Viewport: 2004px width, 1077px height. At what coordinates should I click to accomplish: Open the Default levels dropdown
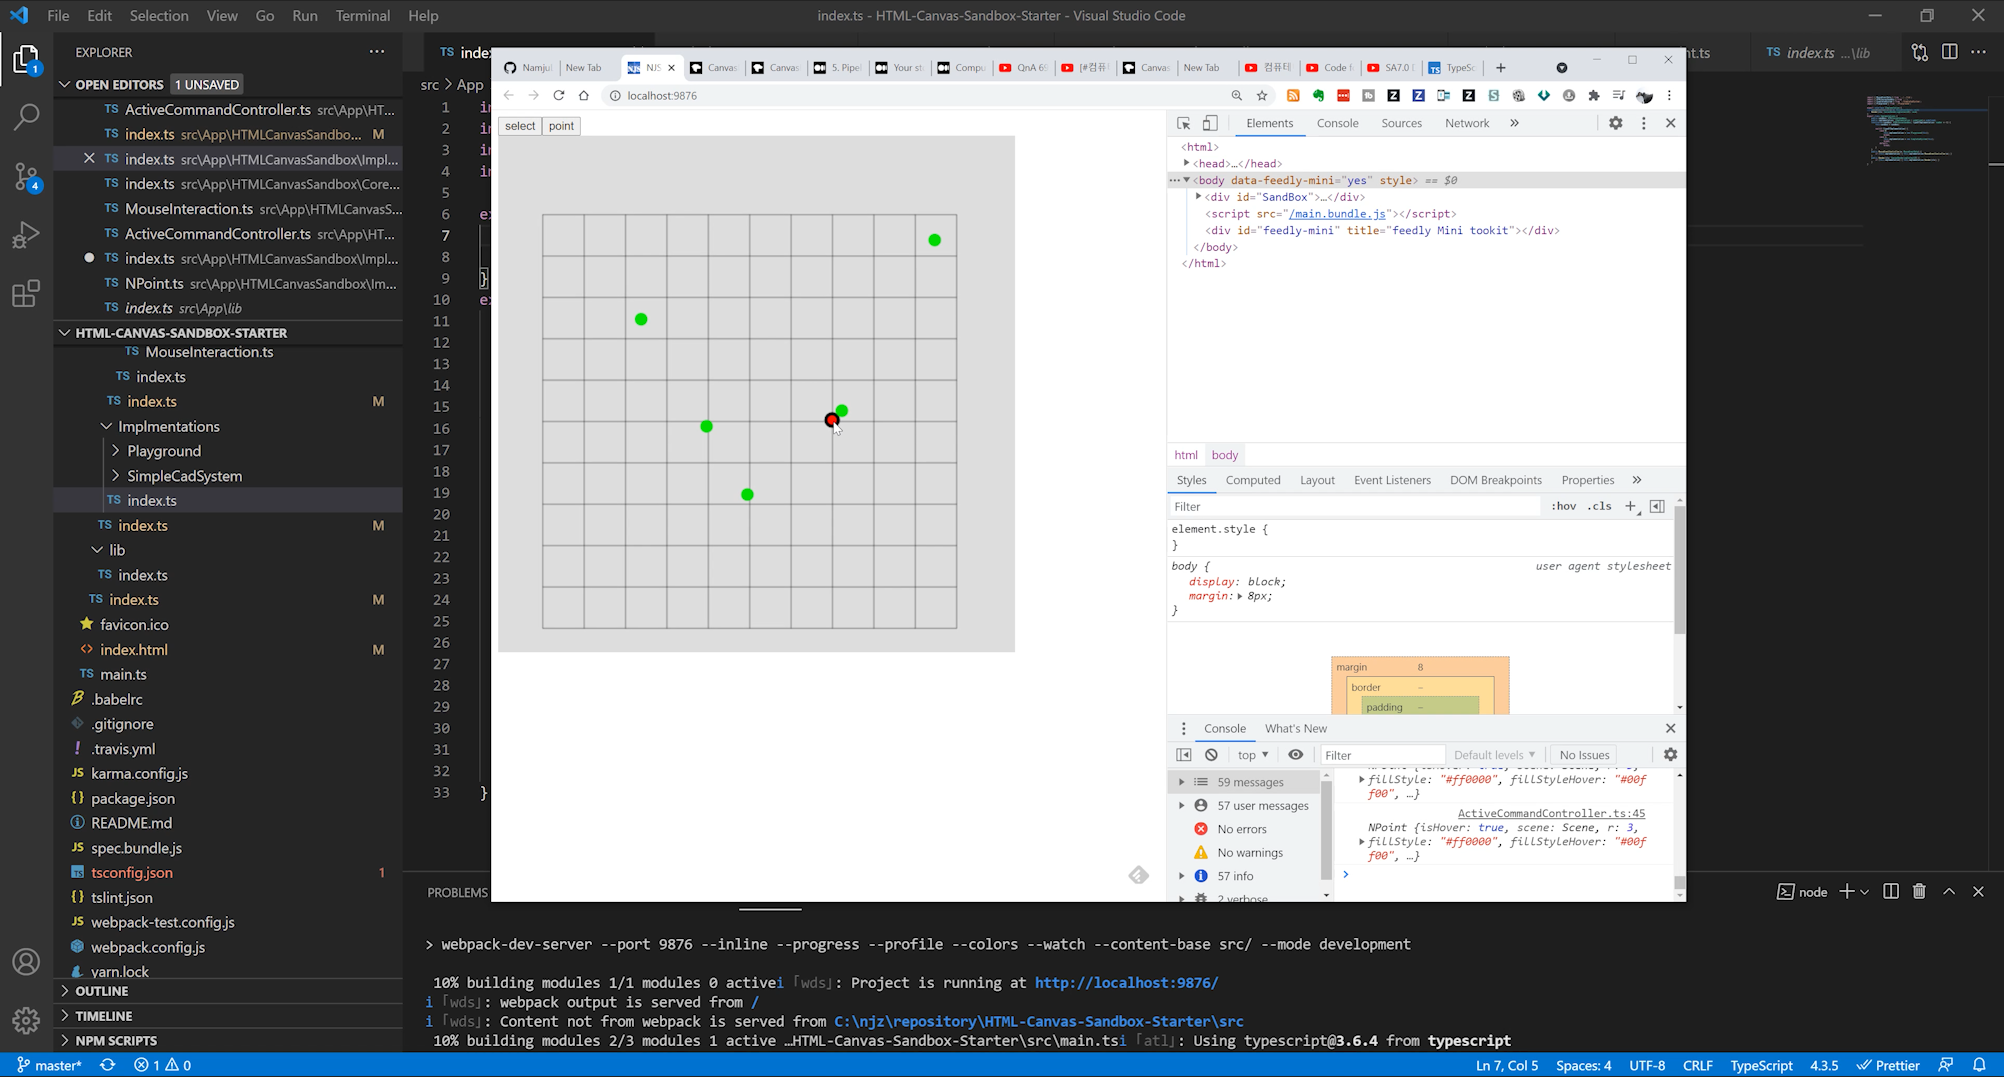point(1494,755)
